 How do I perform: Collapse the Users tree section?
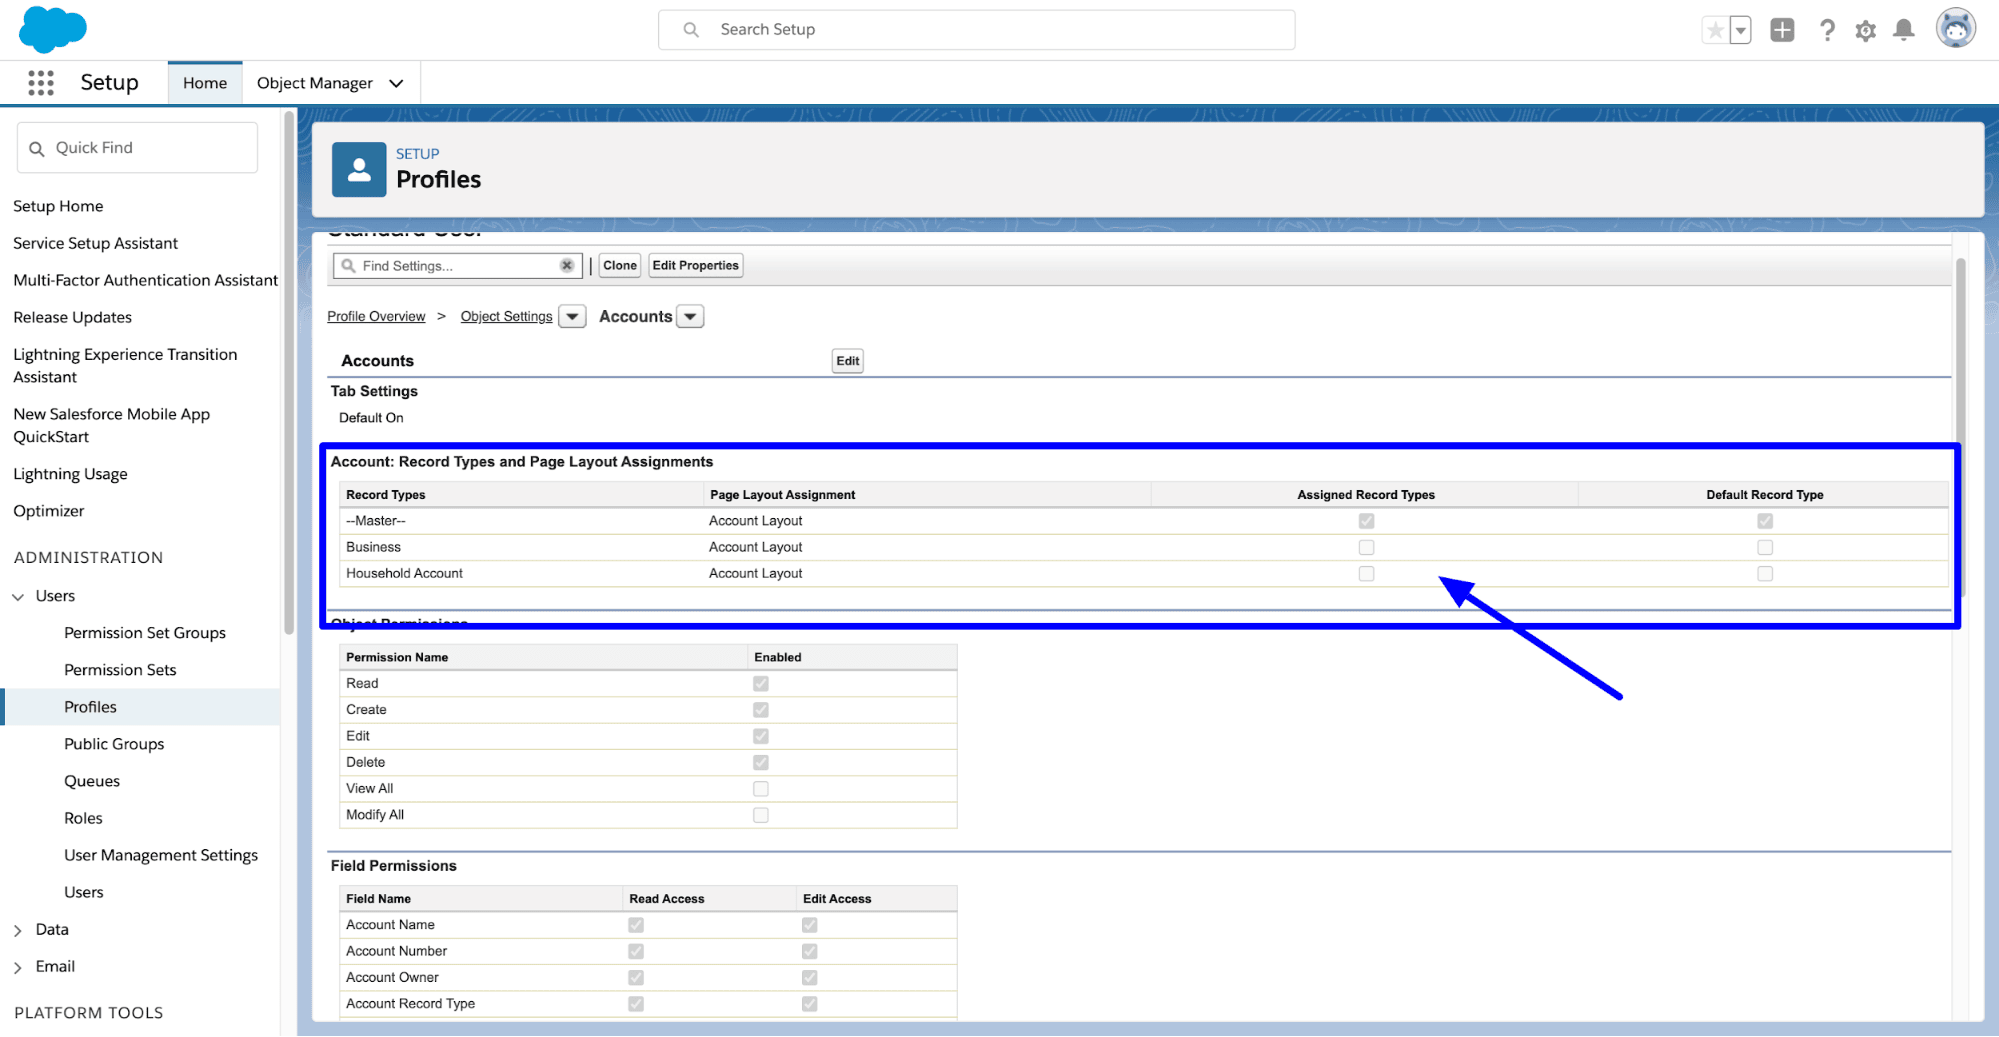18,597
